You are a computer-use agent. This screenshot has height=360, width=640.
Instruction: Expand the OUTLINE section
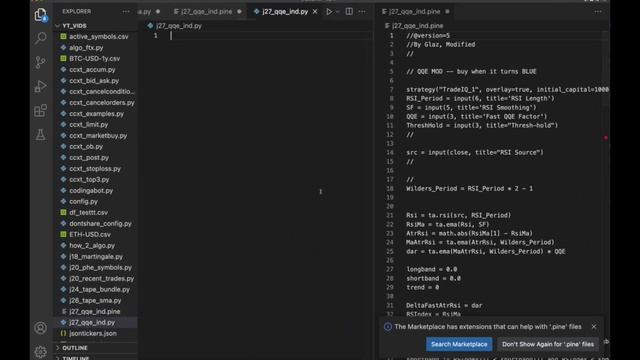pyautogui.click(x=75, y=348)
